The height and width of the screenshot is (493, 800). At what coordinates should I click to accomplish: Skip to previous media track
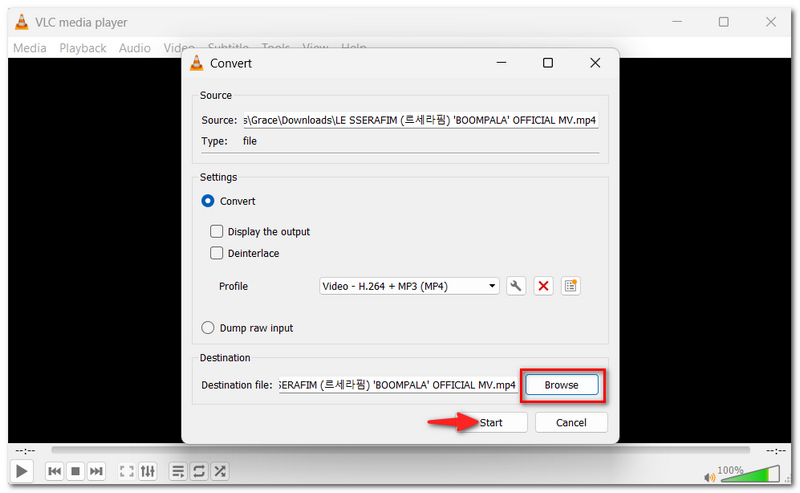click(x=55, y=471)
